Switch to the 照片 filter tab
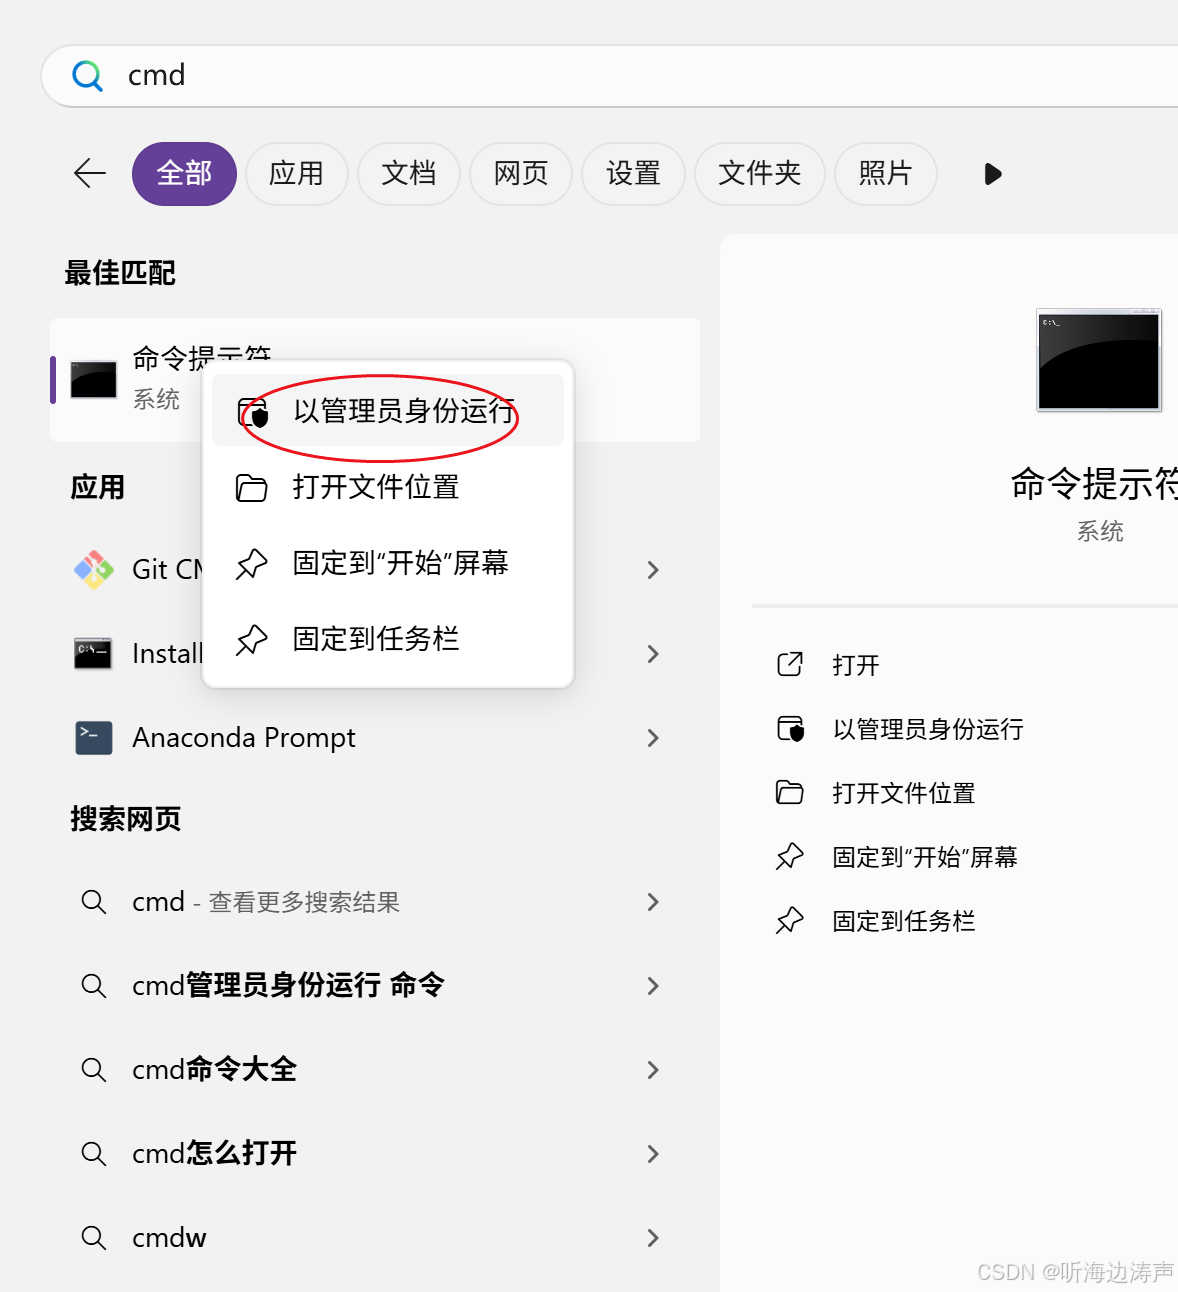 click(885, 174)
